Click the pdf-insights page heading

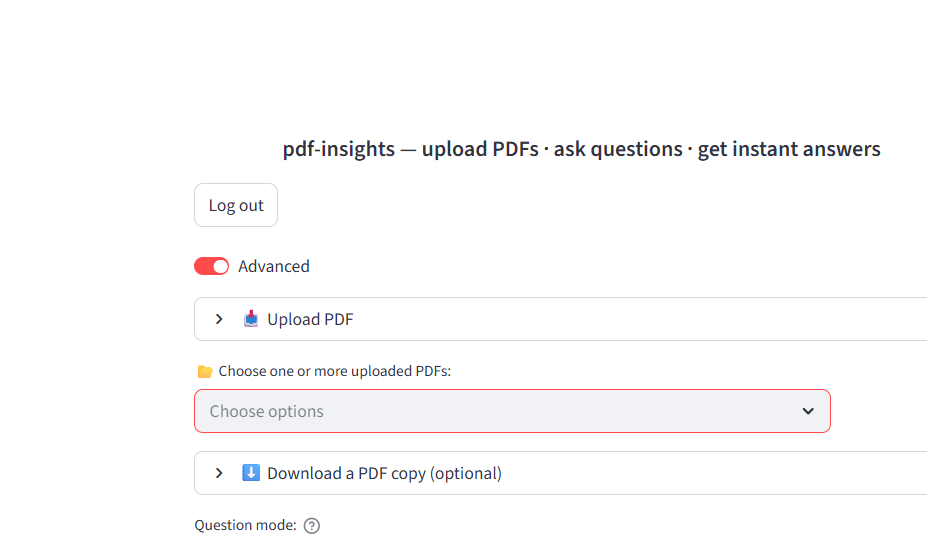point(581,149)
